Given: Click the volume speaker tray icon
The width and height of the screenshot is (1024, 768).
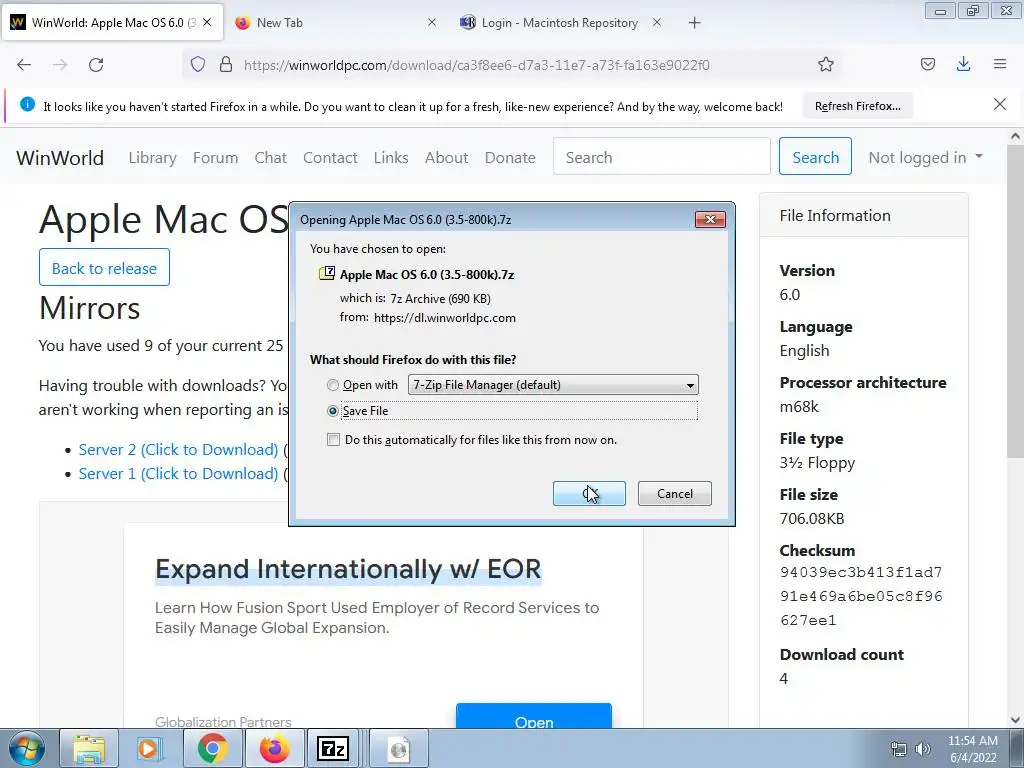Looking at the screenshot, I should coord(923,749).
